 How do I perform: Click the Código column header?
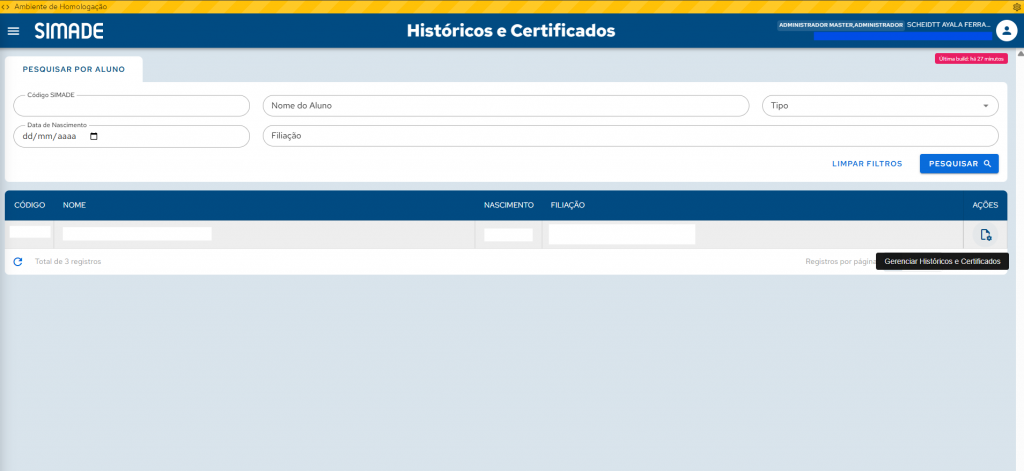pos(30,205)
